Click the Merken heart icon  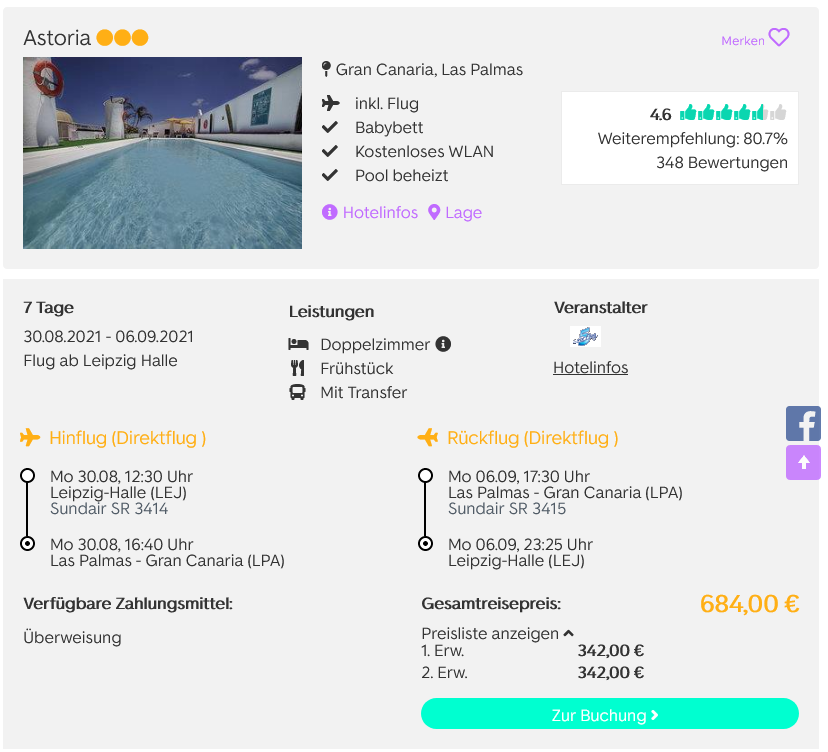778,38
